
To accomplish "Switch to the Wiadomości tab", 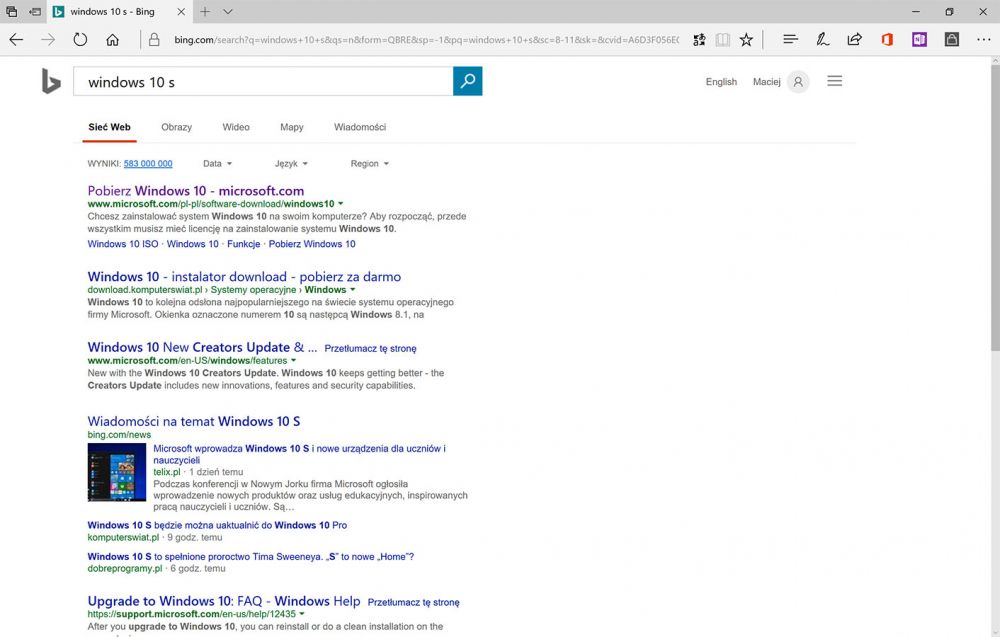I will coord(360,128).
